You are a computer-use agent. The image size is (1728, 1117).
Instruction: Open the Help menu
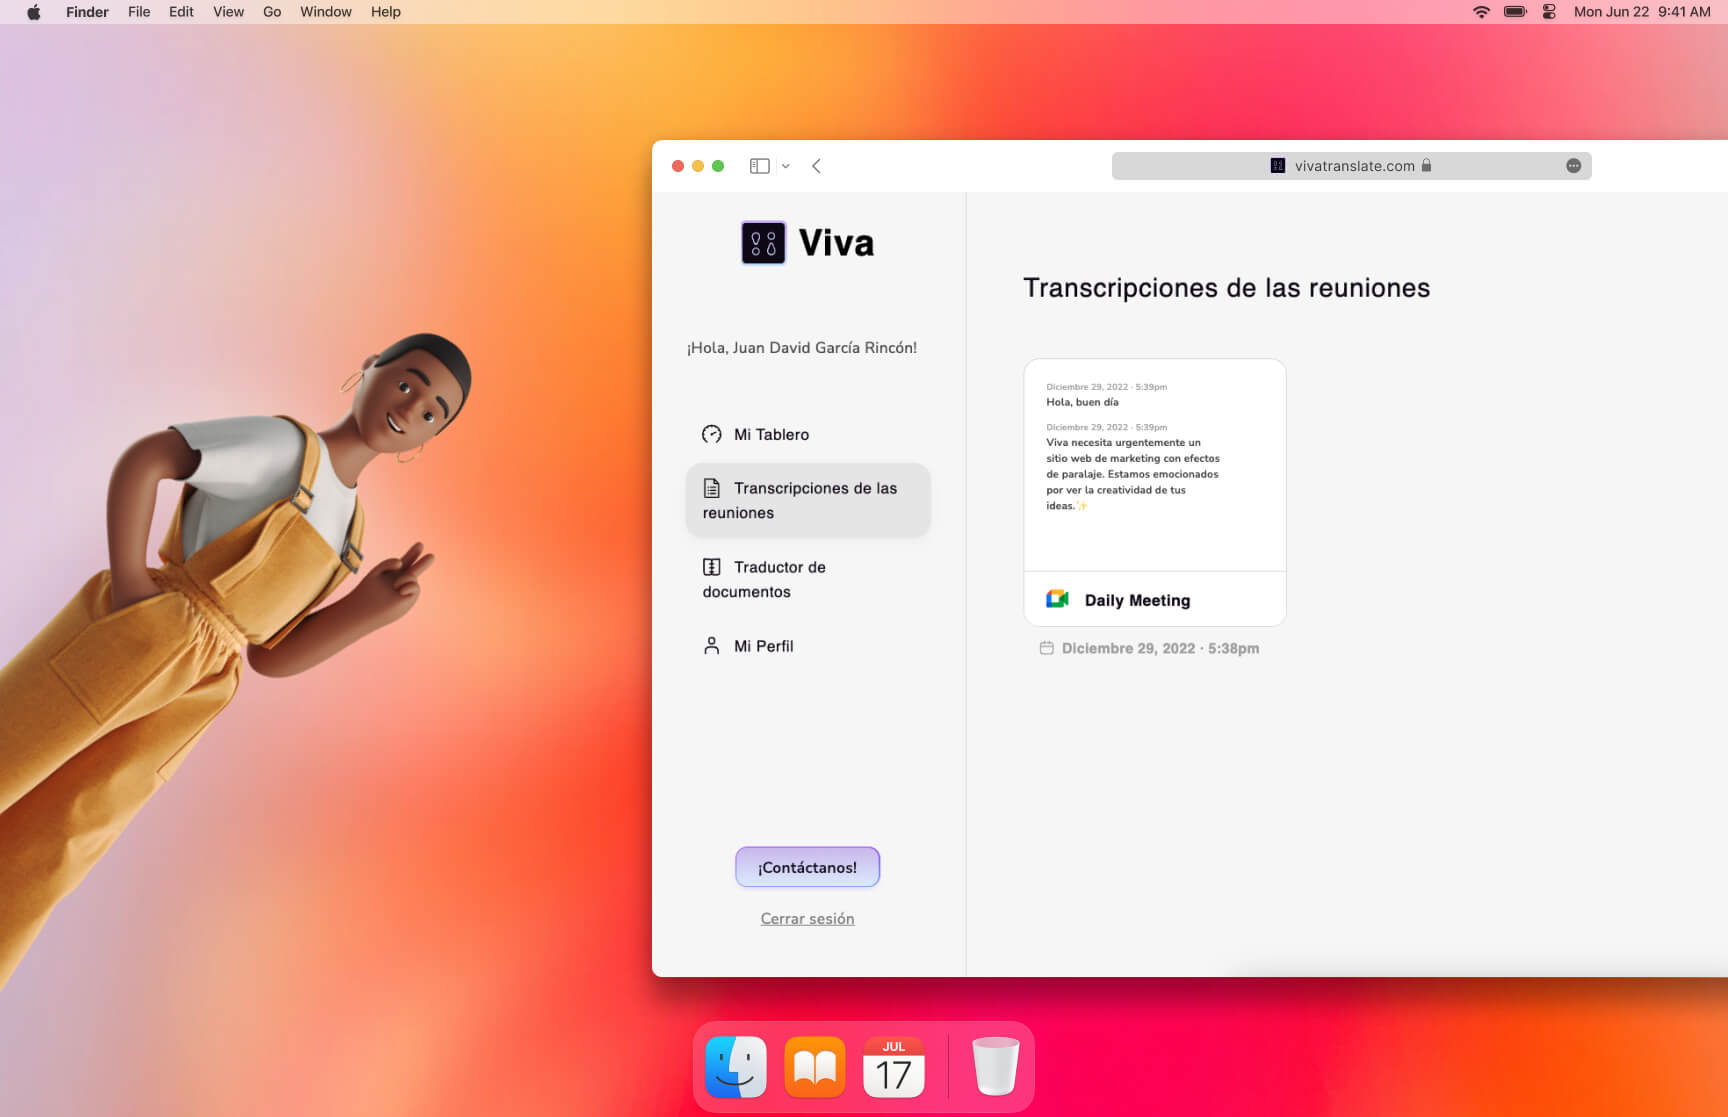[385, 12]
